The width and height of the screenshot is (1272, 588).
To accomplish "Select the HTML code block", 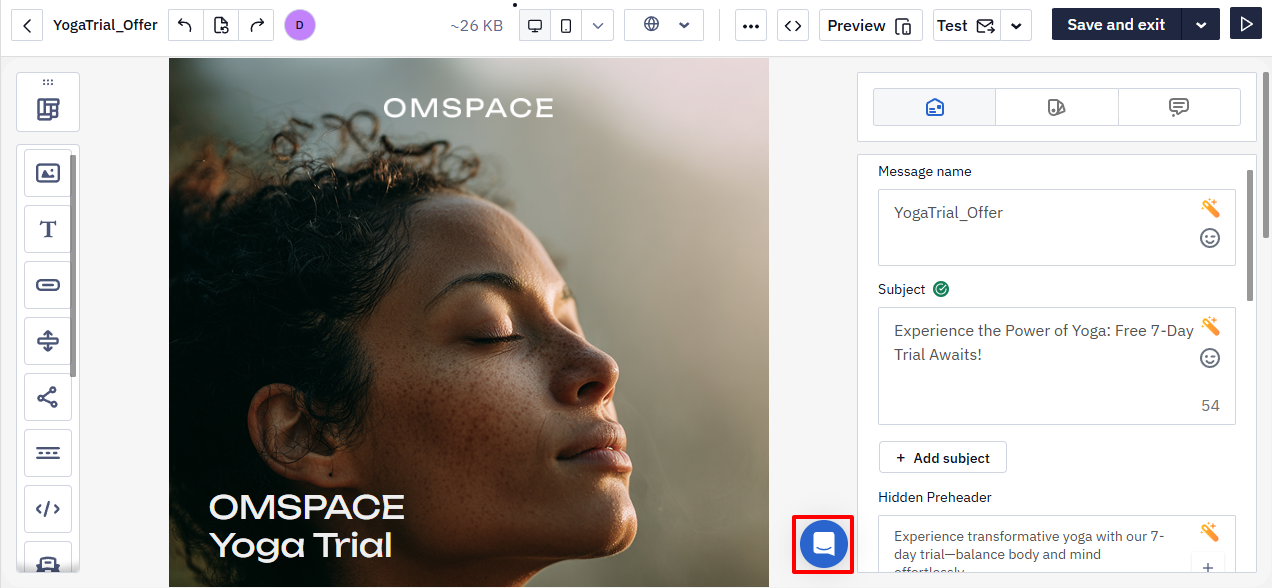I will pos(48,509).
